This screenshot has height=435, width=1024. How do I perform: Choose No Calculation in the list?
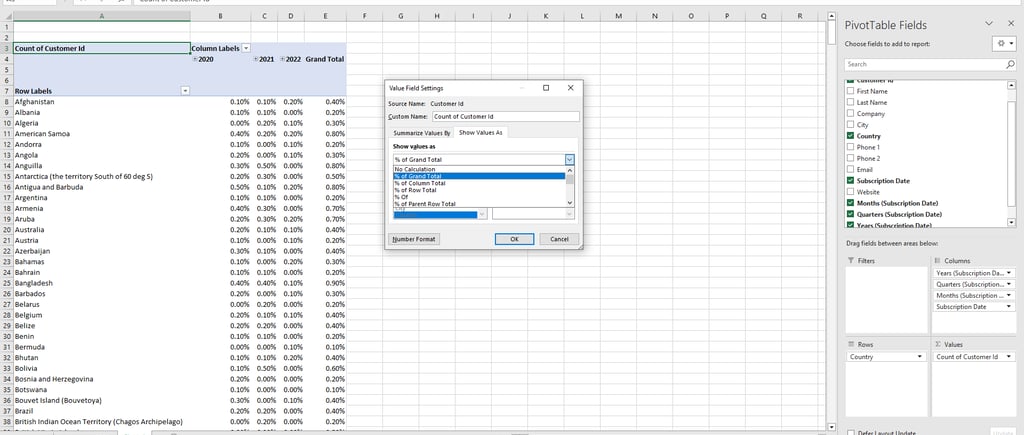click(x=479, y=169)
